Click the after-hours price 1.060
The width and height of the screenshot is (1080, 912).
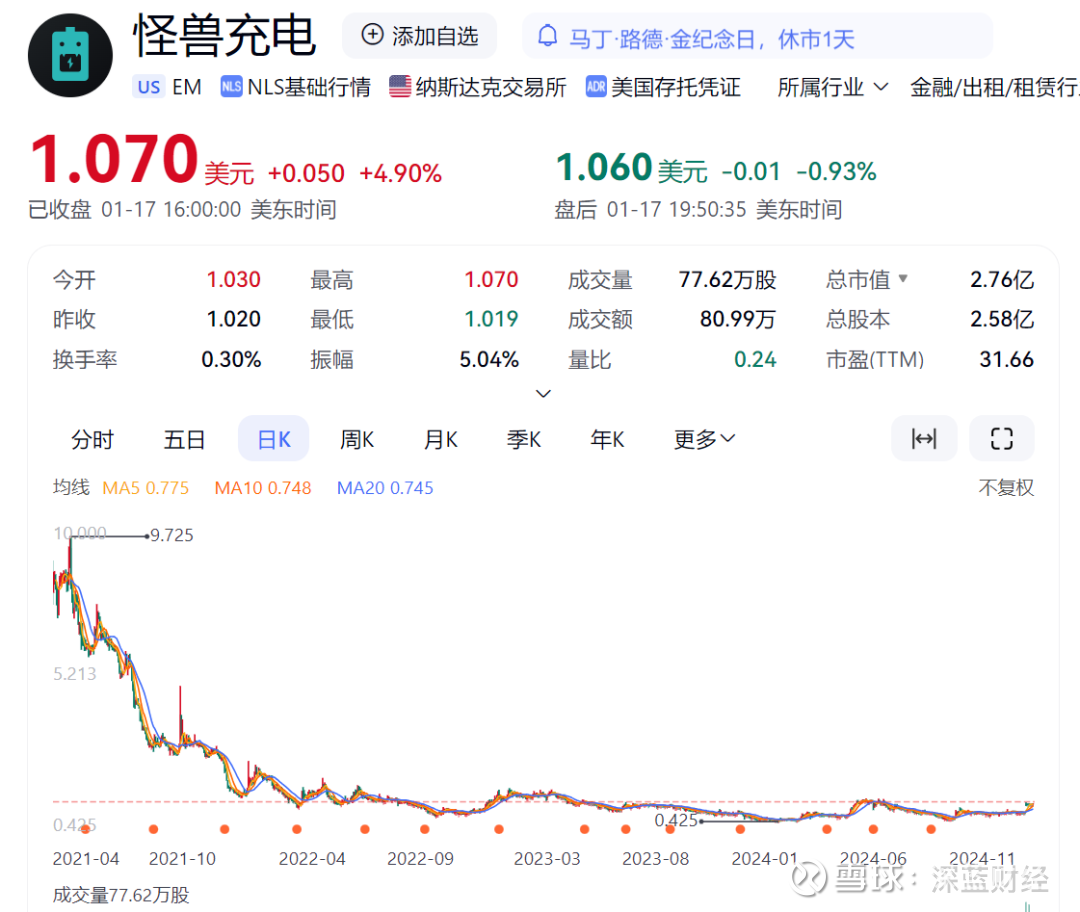[x=604, y=167]
